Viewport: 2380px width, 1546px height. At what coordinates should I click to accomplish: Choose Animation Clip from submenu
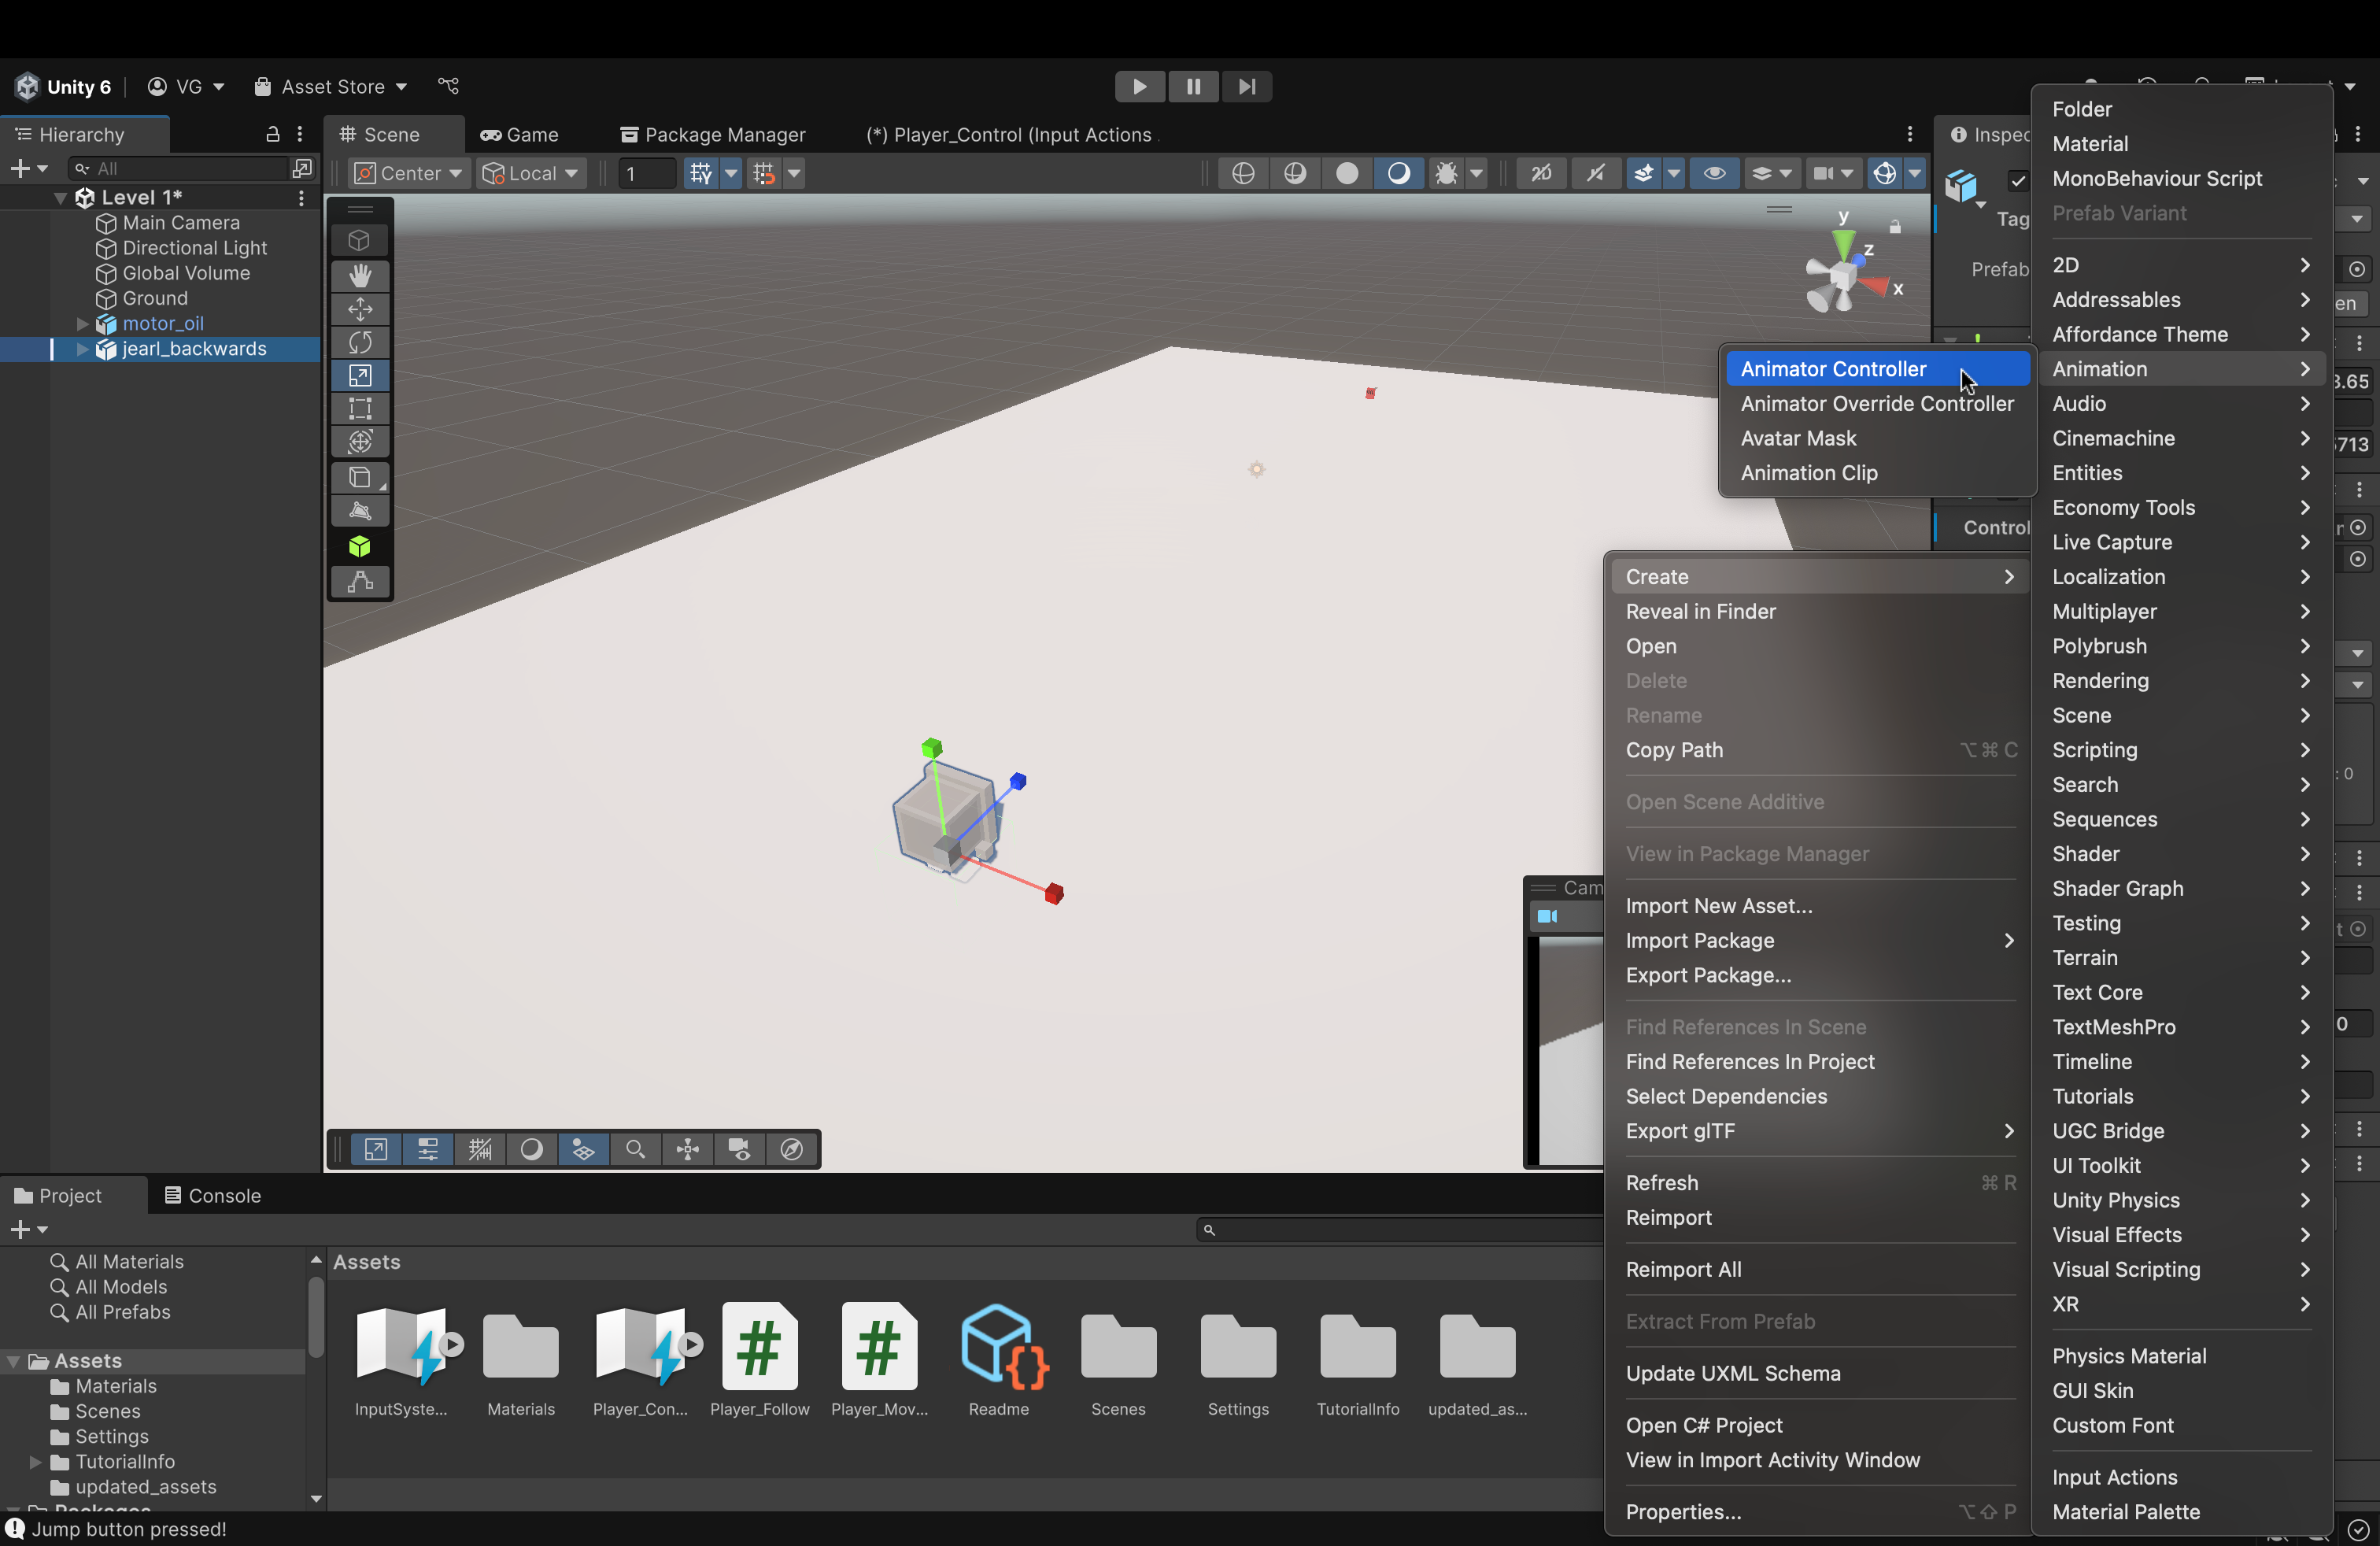point(1877,473)
